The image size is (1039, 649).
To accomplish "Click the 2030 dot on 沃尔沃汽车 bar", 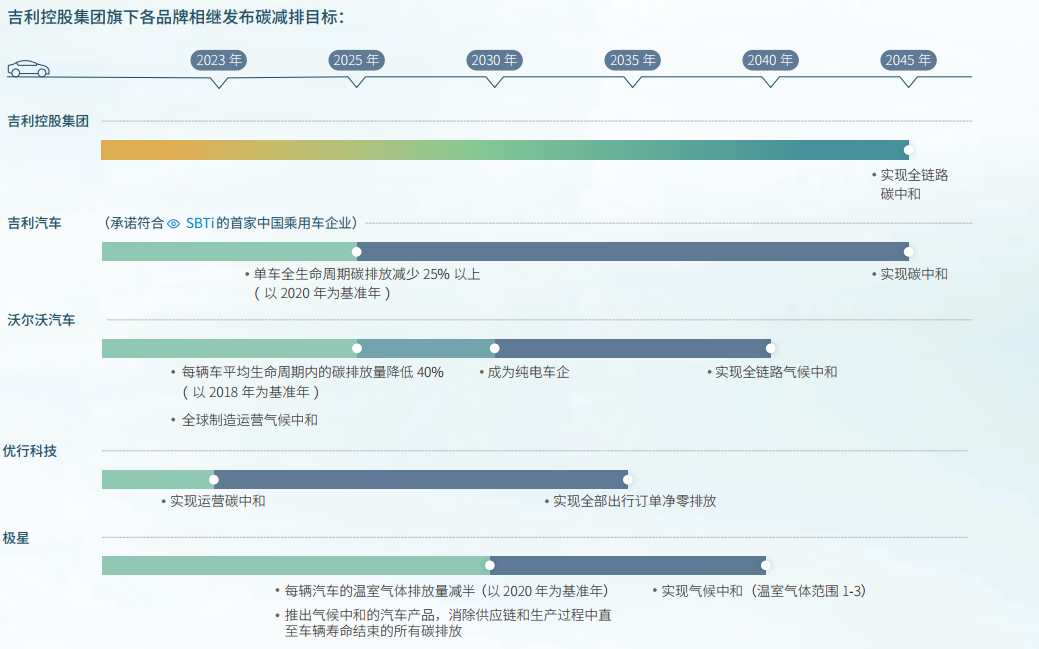I will [494, 349].
